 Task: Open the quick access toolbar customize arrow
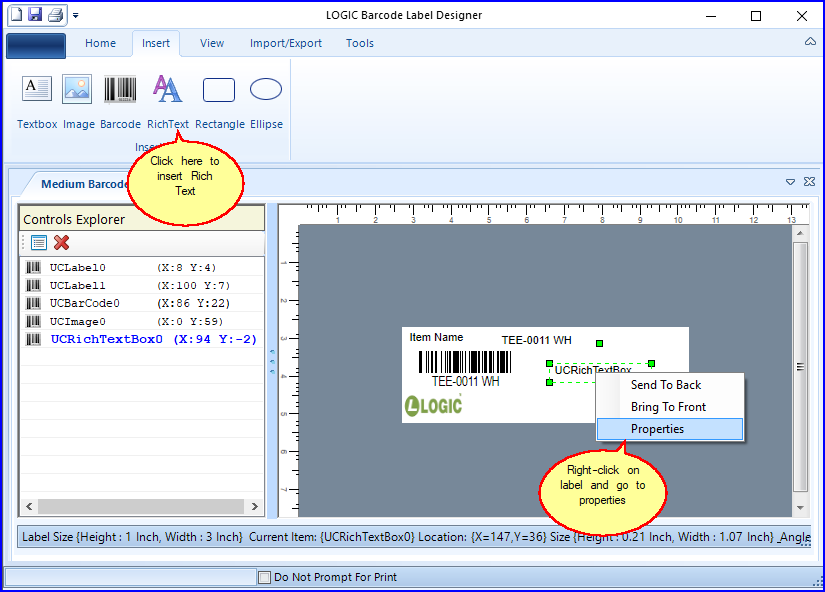[76, 15]
